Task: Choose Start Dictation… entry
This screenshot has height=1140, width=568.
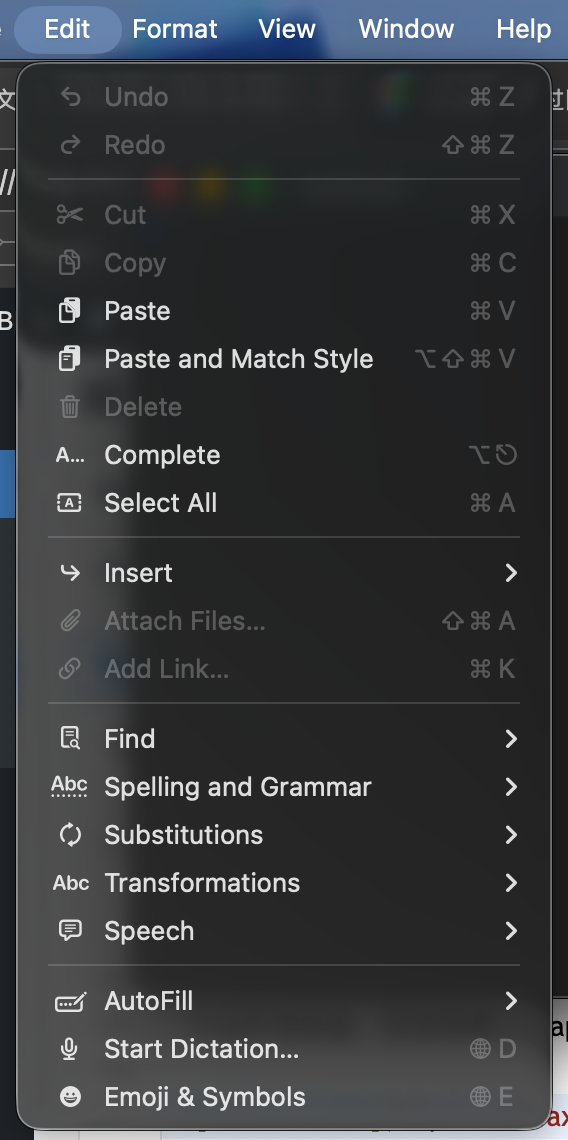Action: (x=284, y=1049)
